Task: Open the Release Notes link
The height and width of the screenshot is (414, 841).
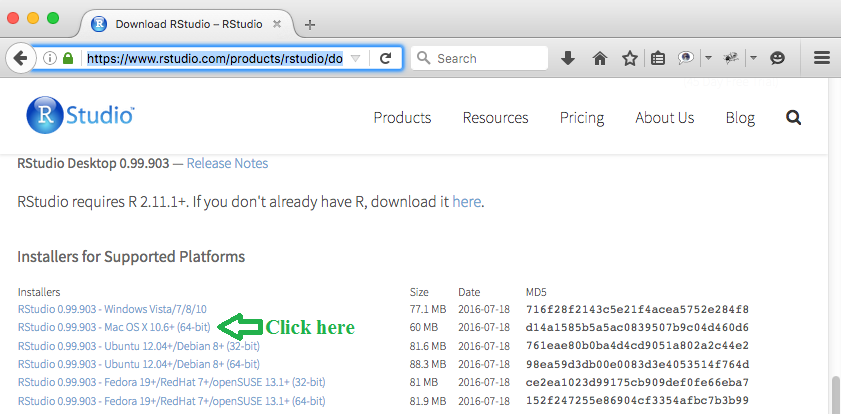Action: 227,163
